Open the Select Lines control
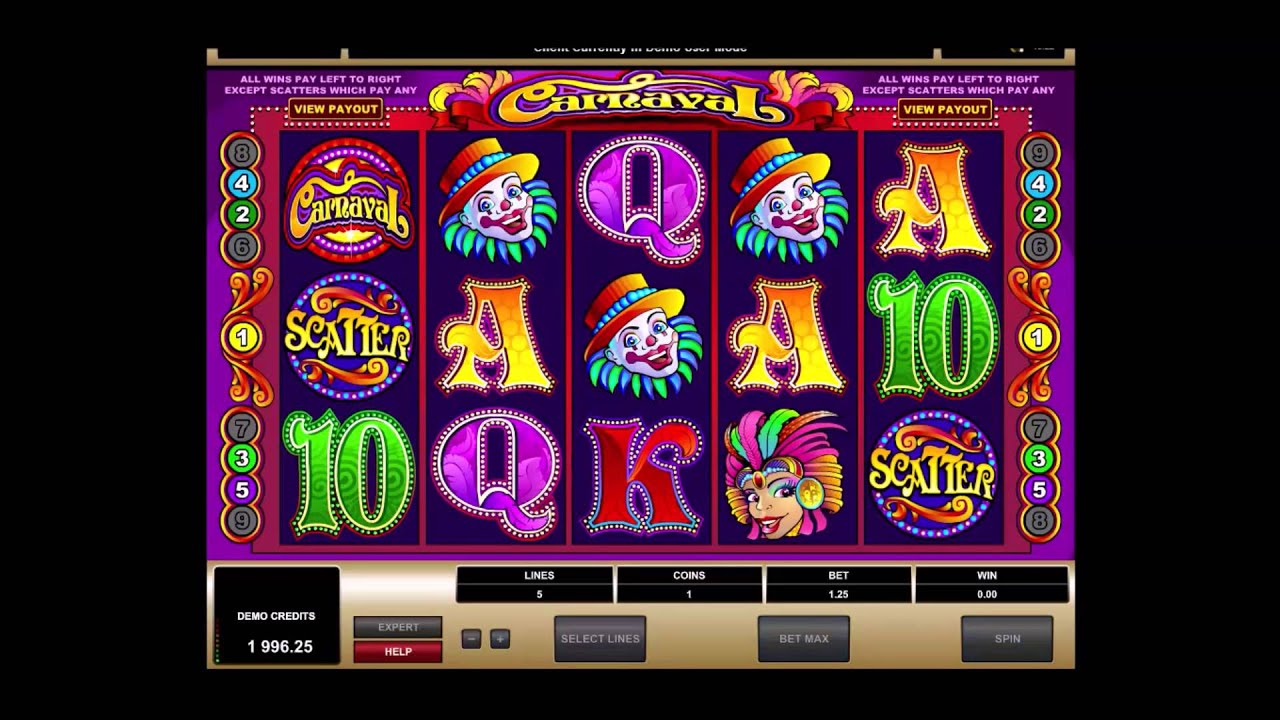 point(600,639)
